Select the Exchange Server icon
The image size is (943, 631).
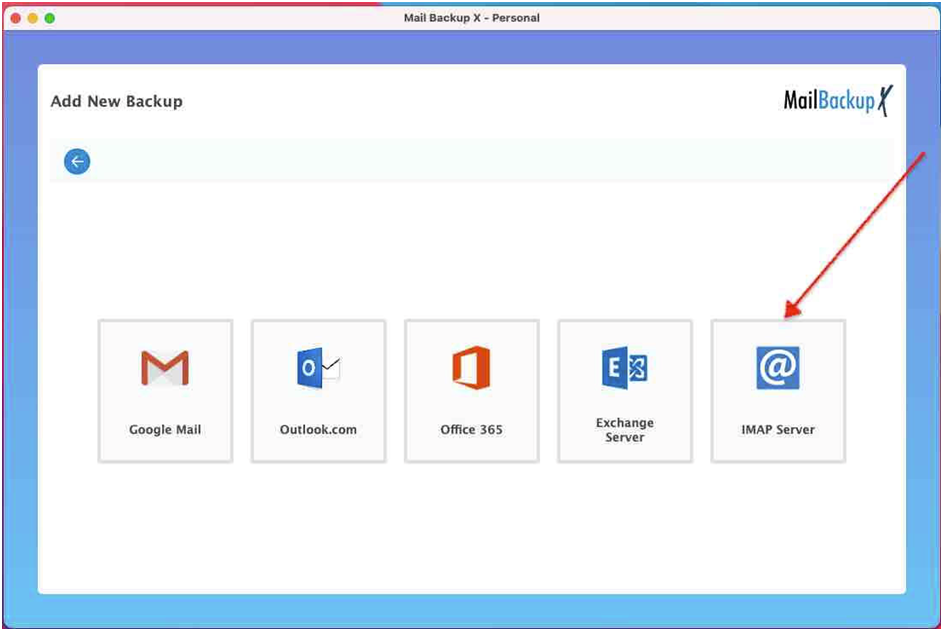pyautogui.click(x=625, y=368)
